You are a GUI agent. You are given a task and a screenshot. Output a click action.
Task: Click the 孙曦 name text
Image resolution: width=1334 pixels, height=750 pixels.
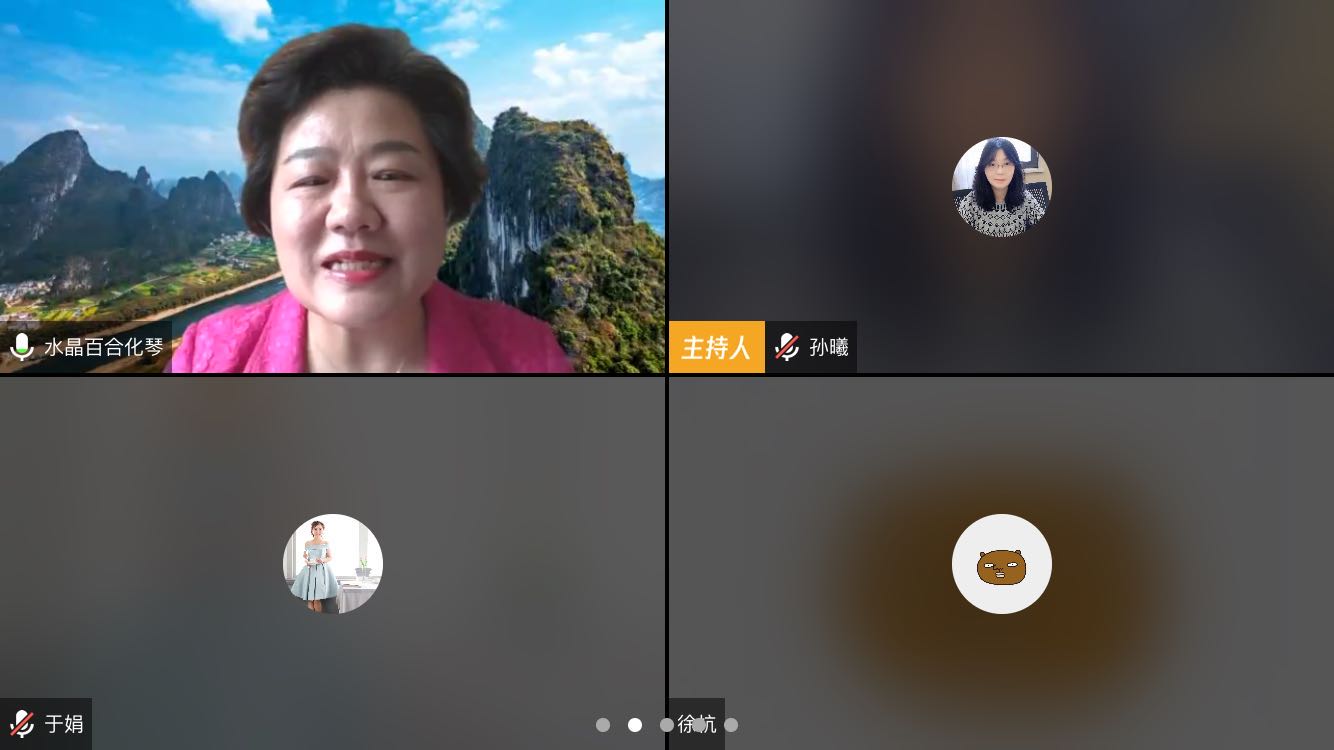pyautogui.click(x=828, y=347)
